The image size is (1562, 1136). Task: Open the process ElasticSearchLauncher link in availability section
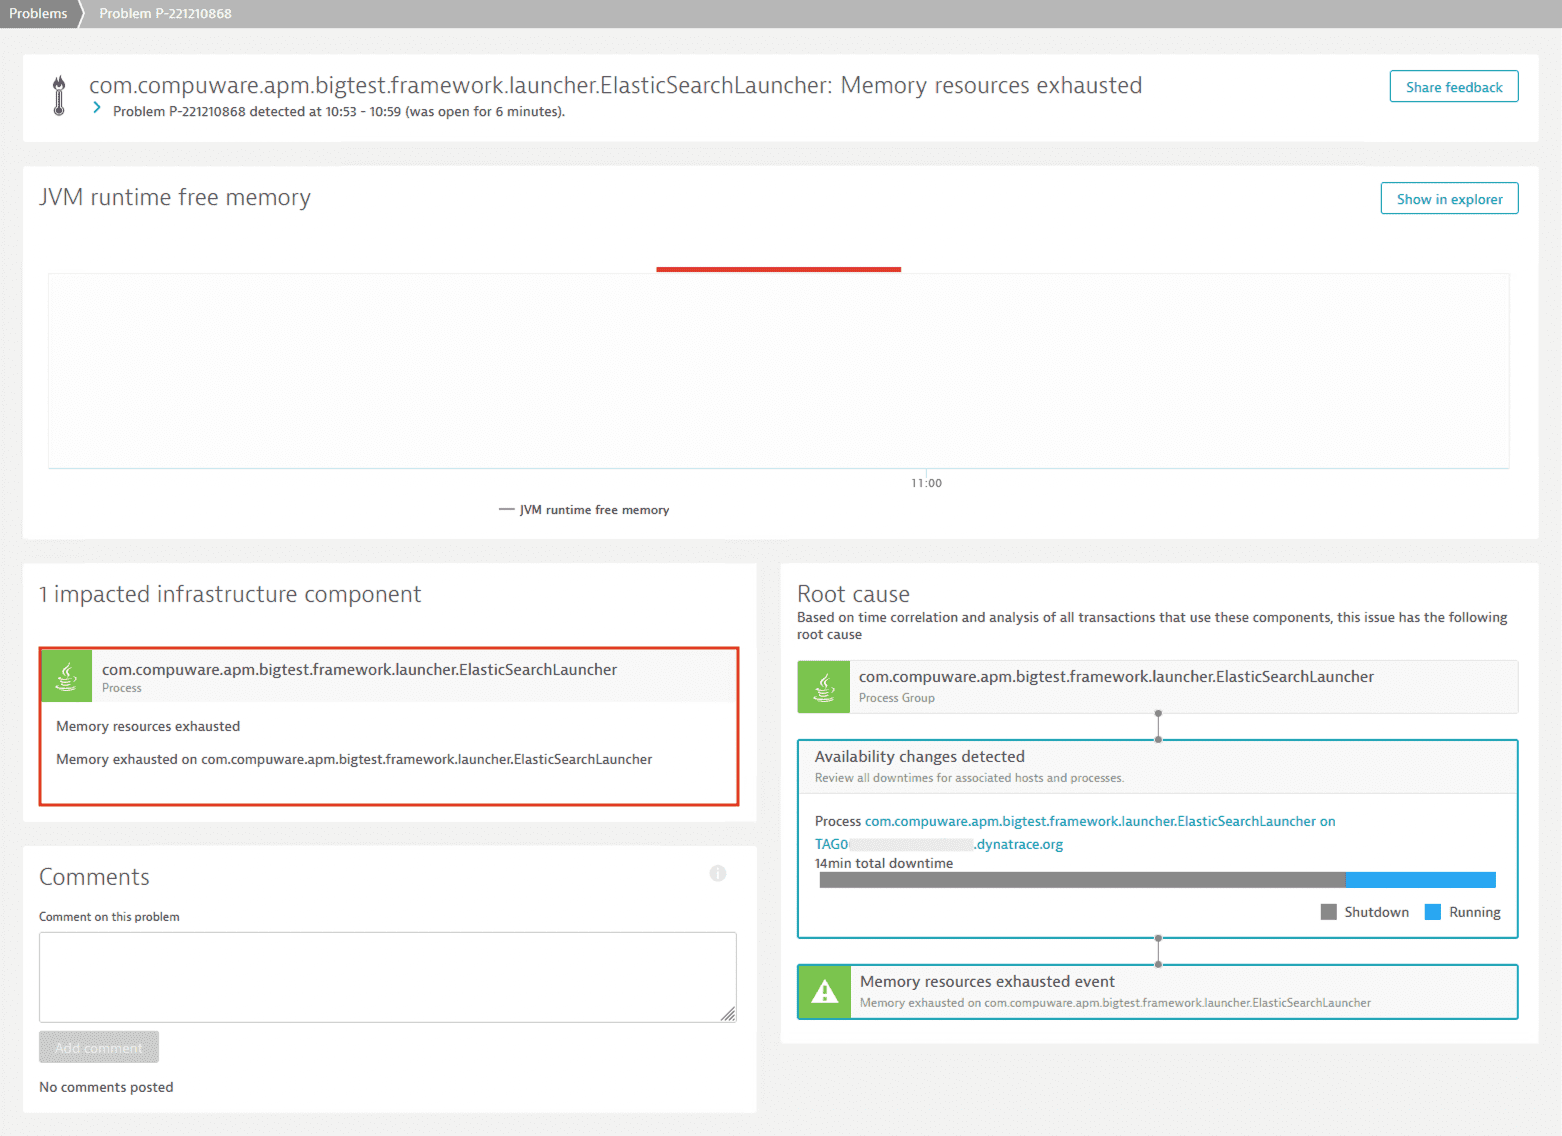point(1100,821)
